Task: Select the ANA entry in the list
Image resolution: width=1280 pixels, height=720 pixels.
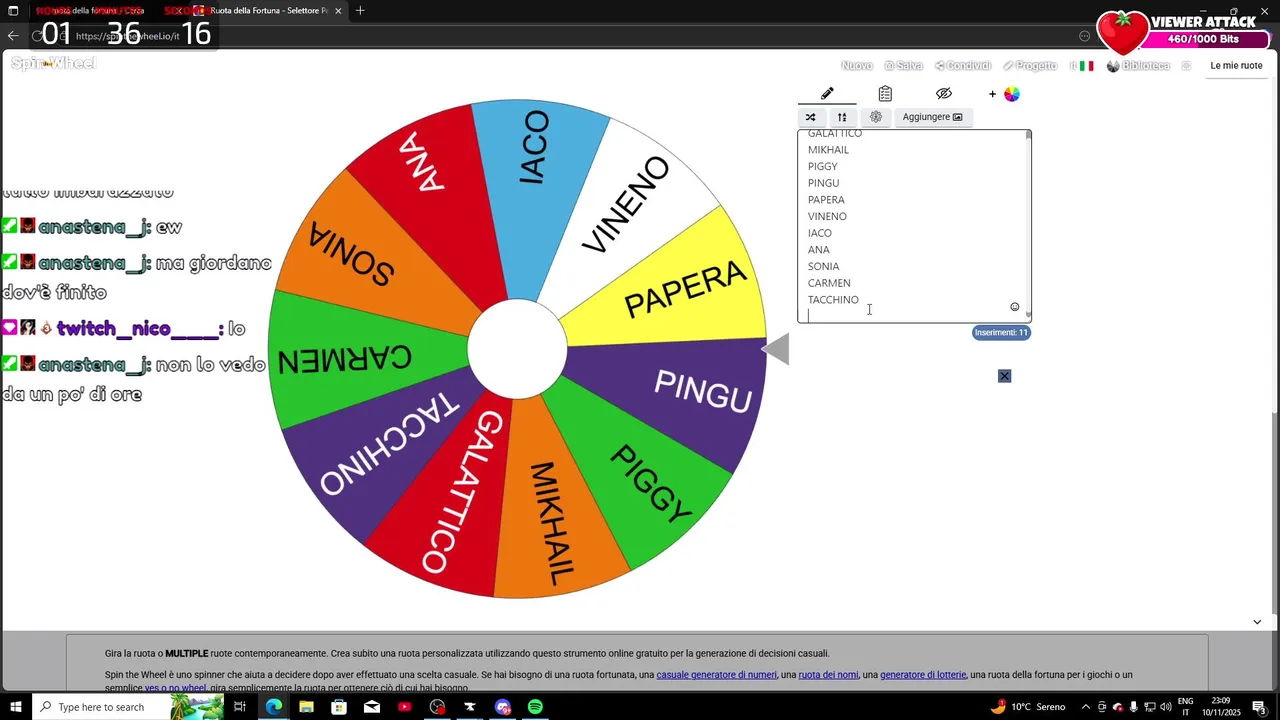Action: pos(819,250)
